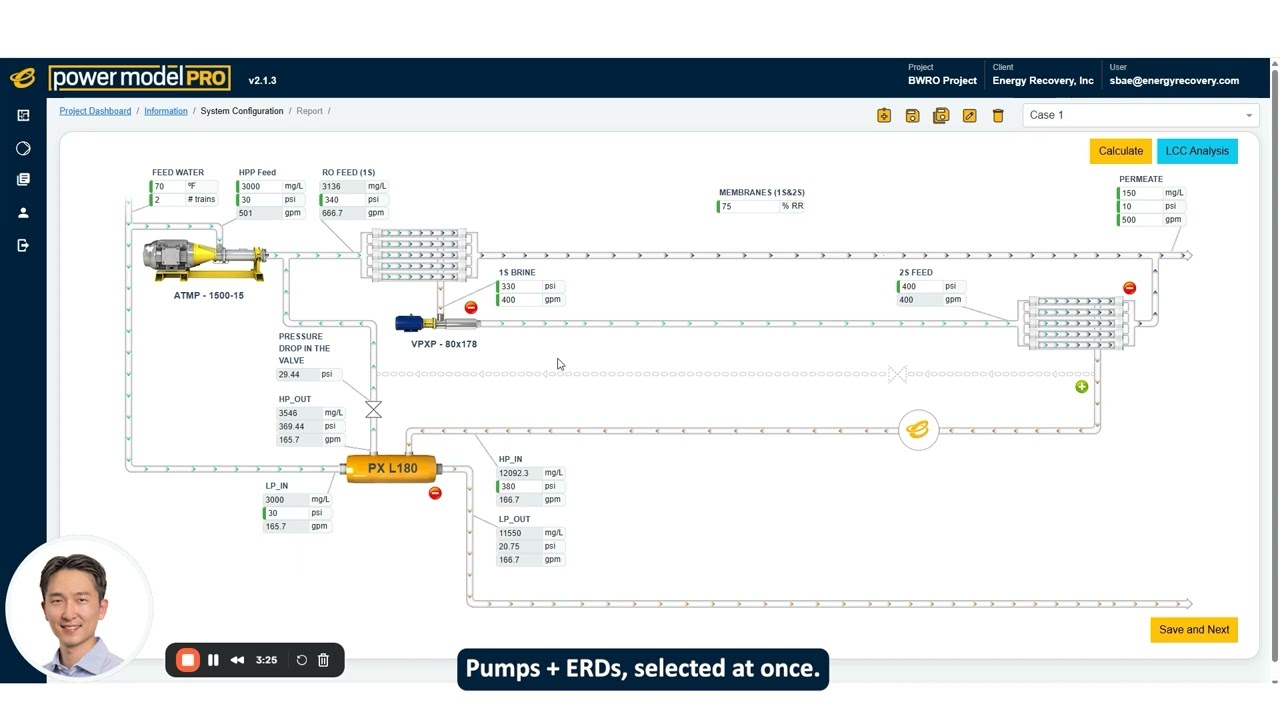Remove second stage membranes red minus
1280x720 pixels.
tap(1129, 288)
